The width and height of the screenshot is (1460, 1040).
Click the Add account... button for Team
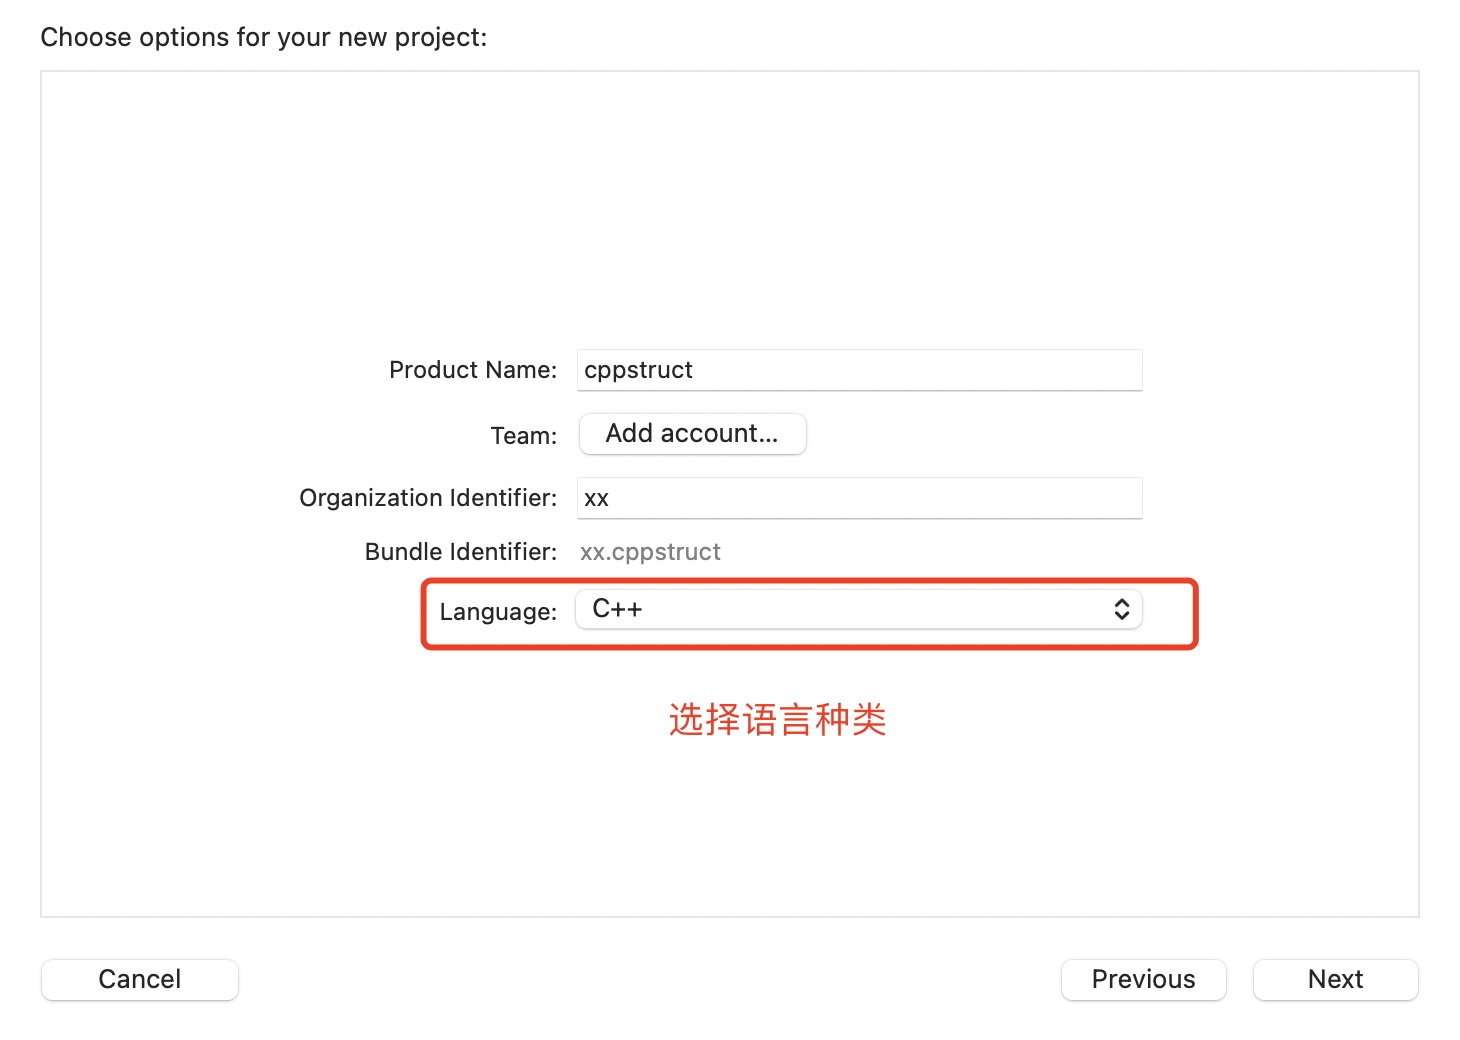[692, 434]
